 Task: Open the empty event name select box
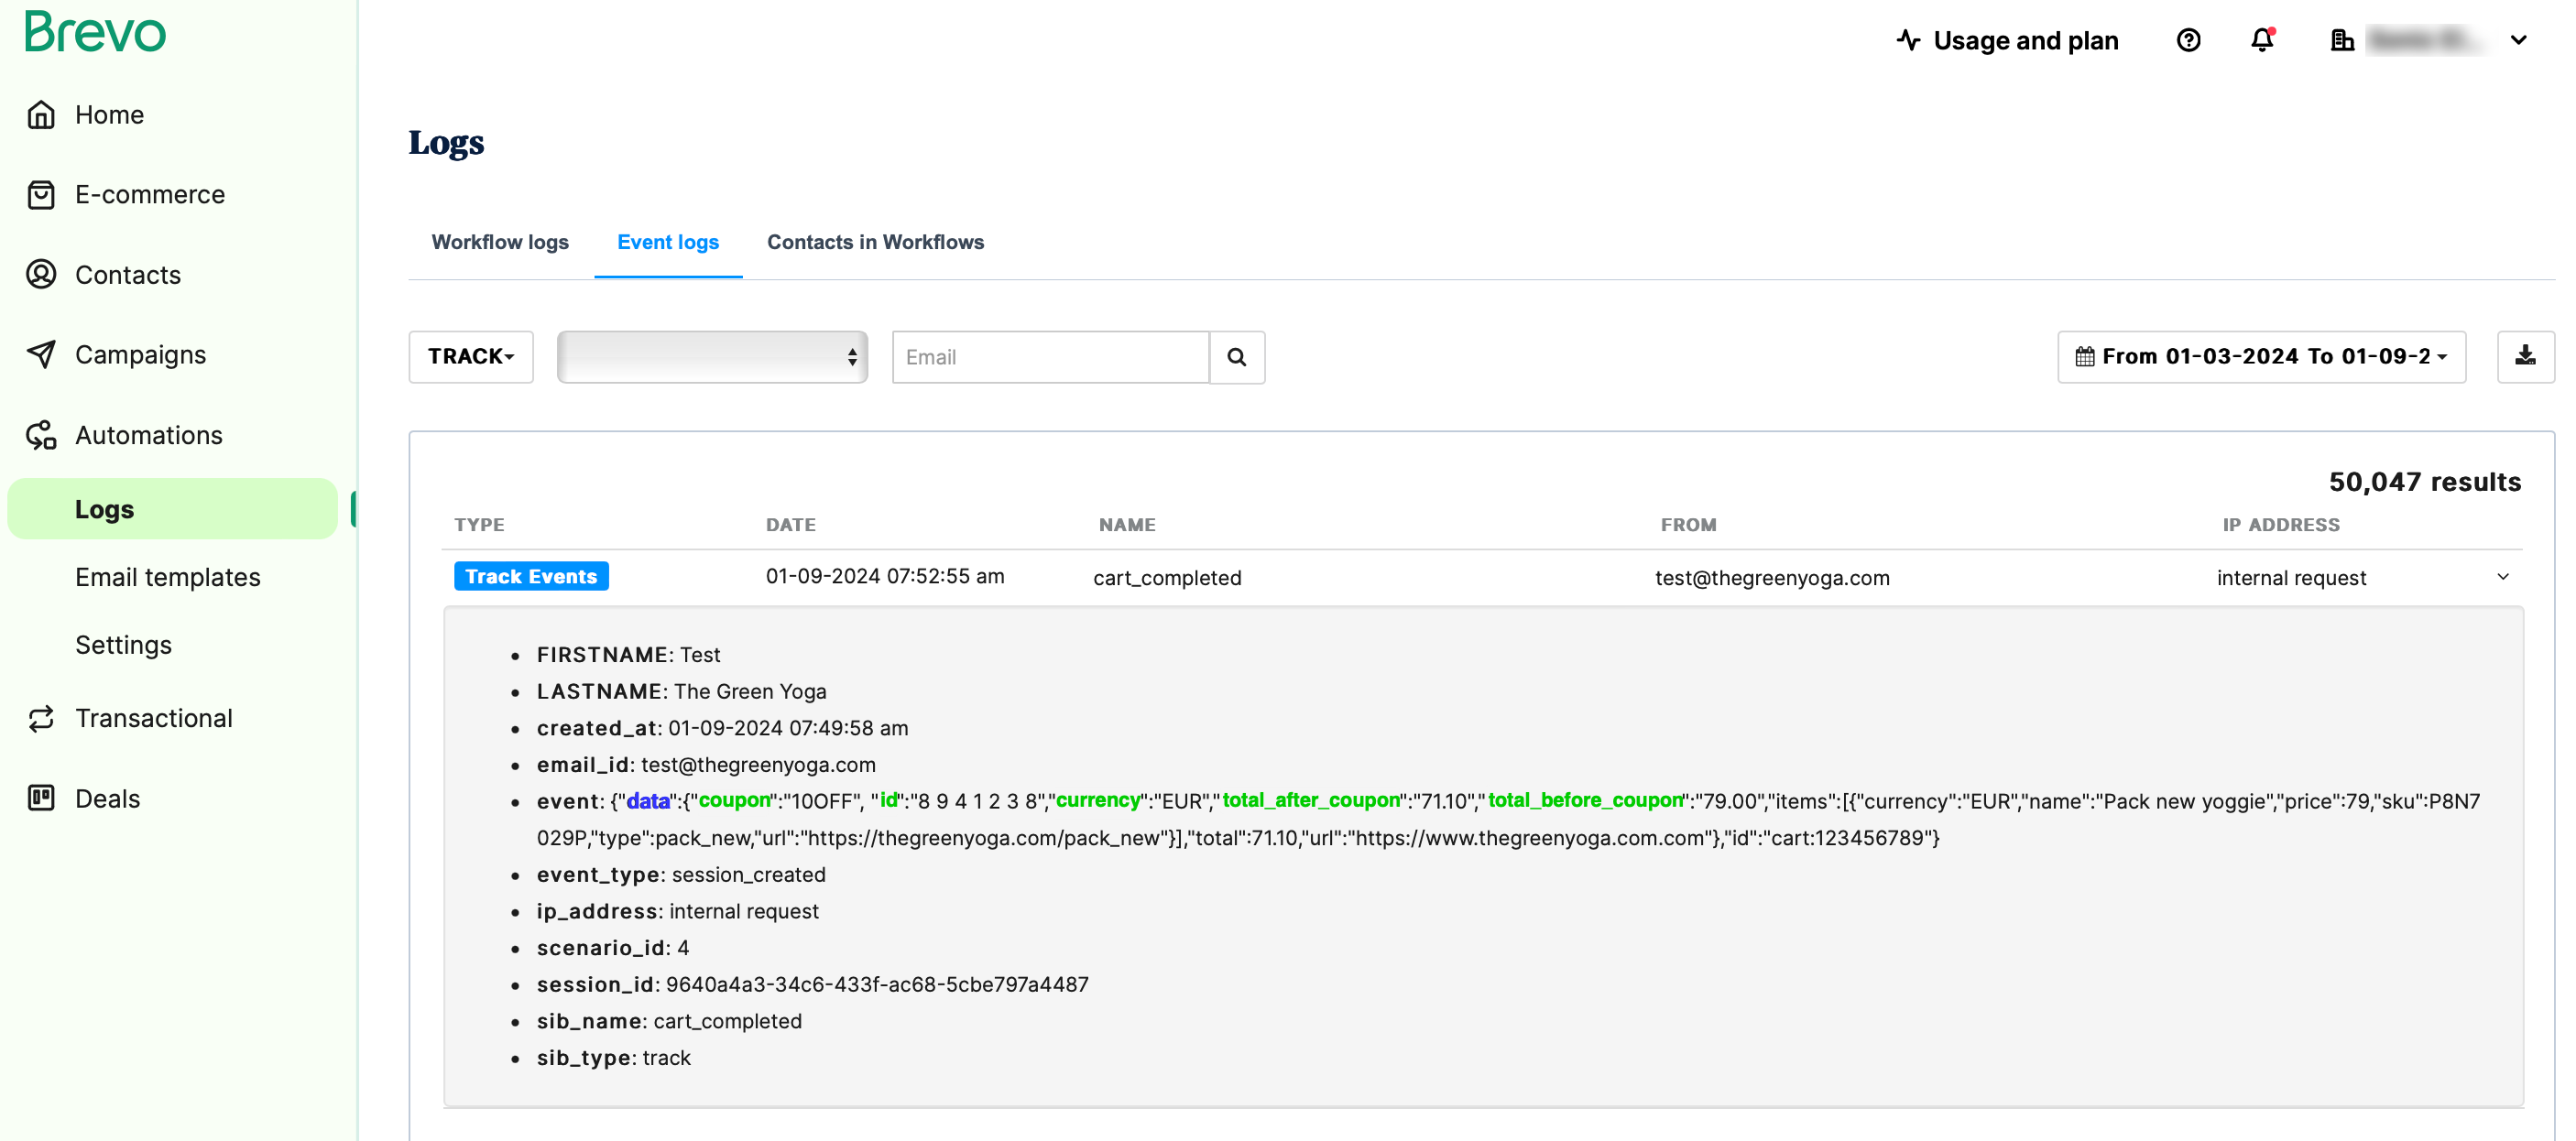click(x=712, y=357)
